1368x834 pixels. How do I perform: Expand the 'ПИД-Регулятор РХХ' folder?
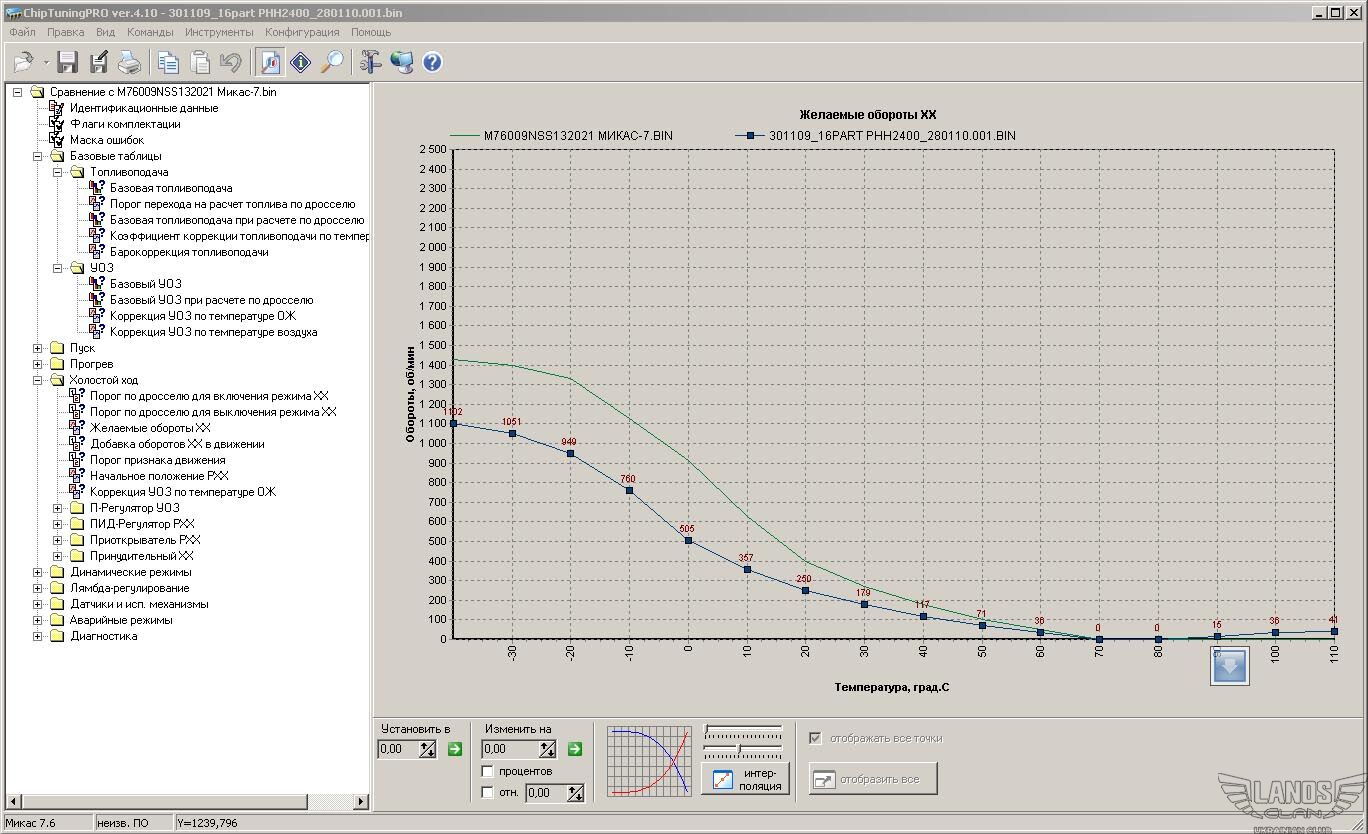(x=58, y=524)
